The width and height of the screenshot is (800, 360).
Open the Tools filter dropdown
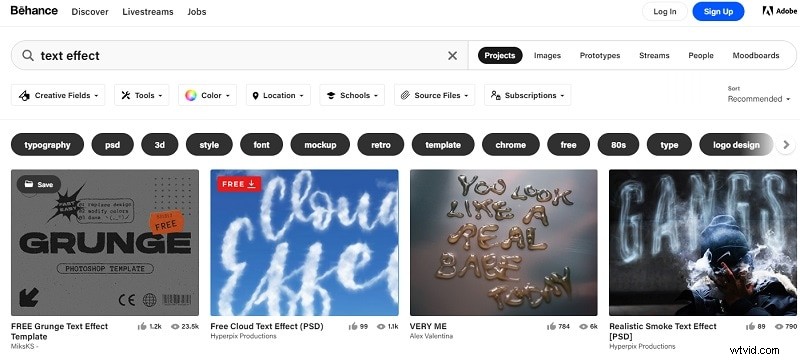click(142, 95)
